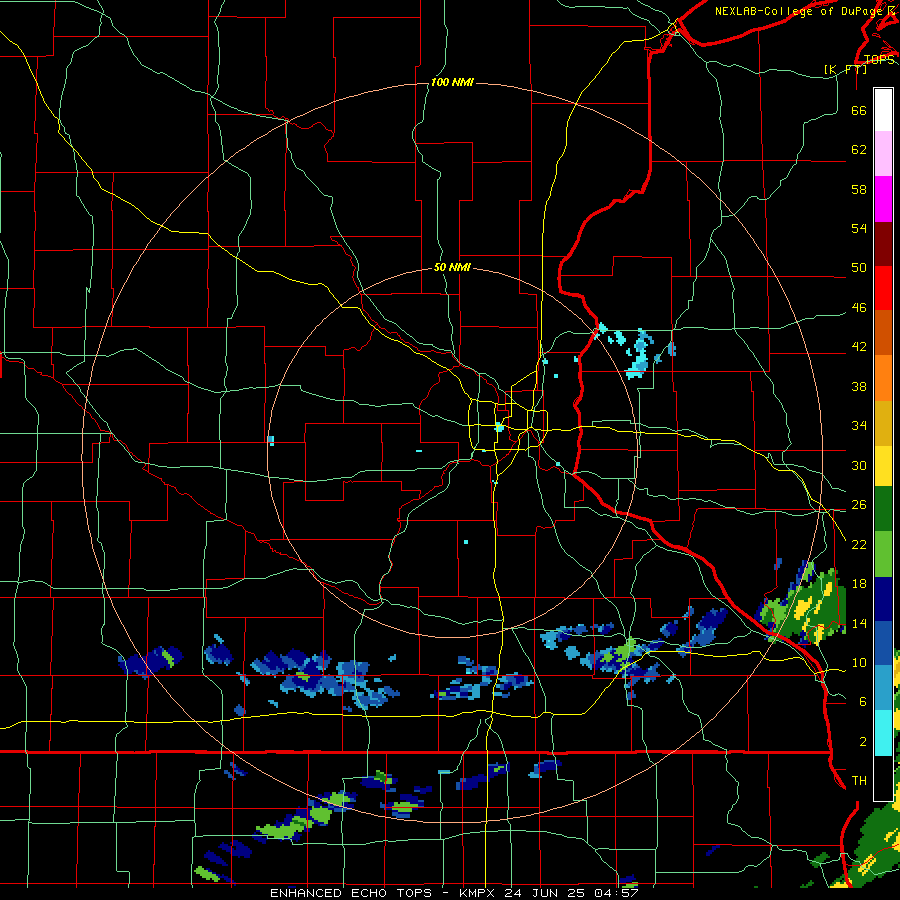The image size is (900, 900).
Task: Click the "KMPX" radar site identifier
Action: pos(476,893)
